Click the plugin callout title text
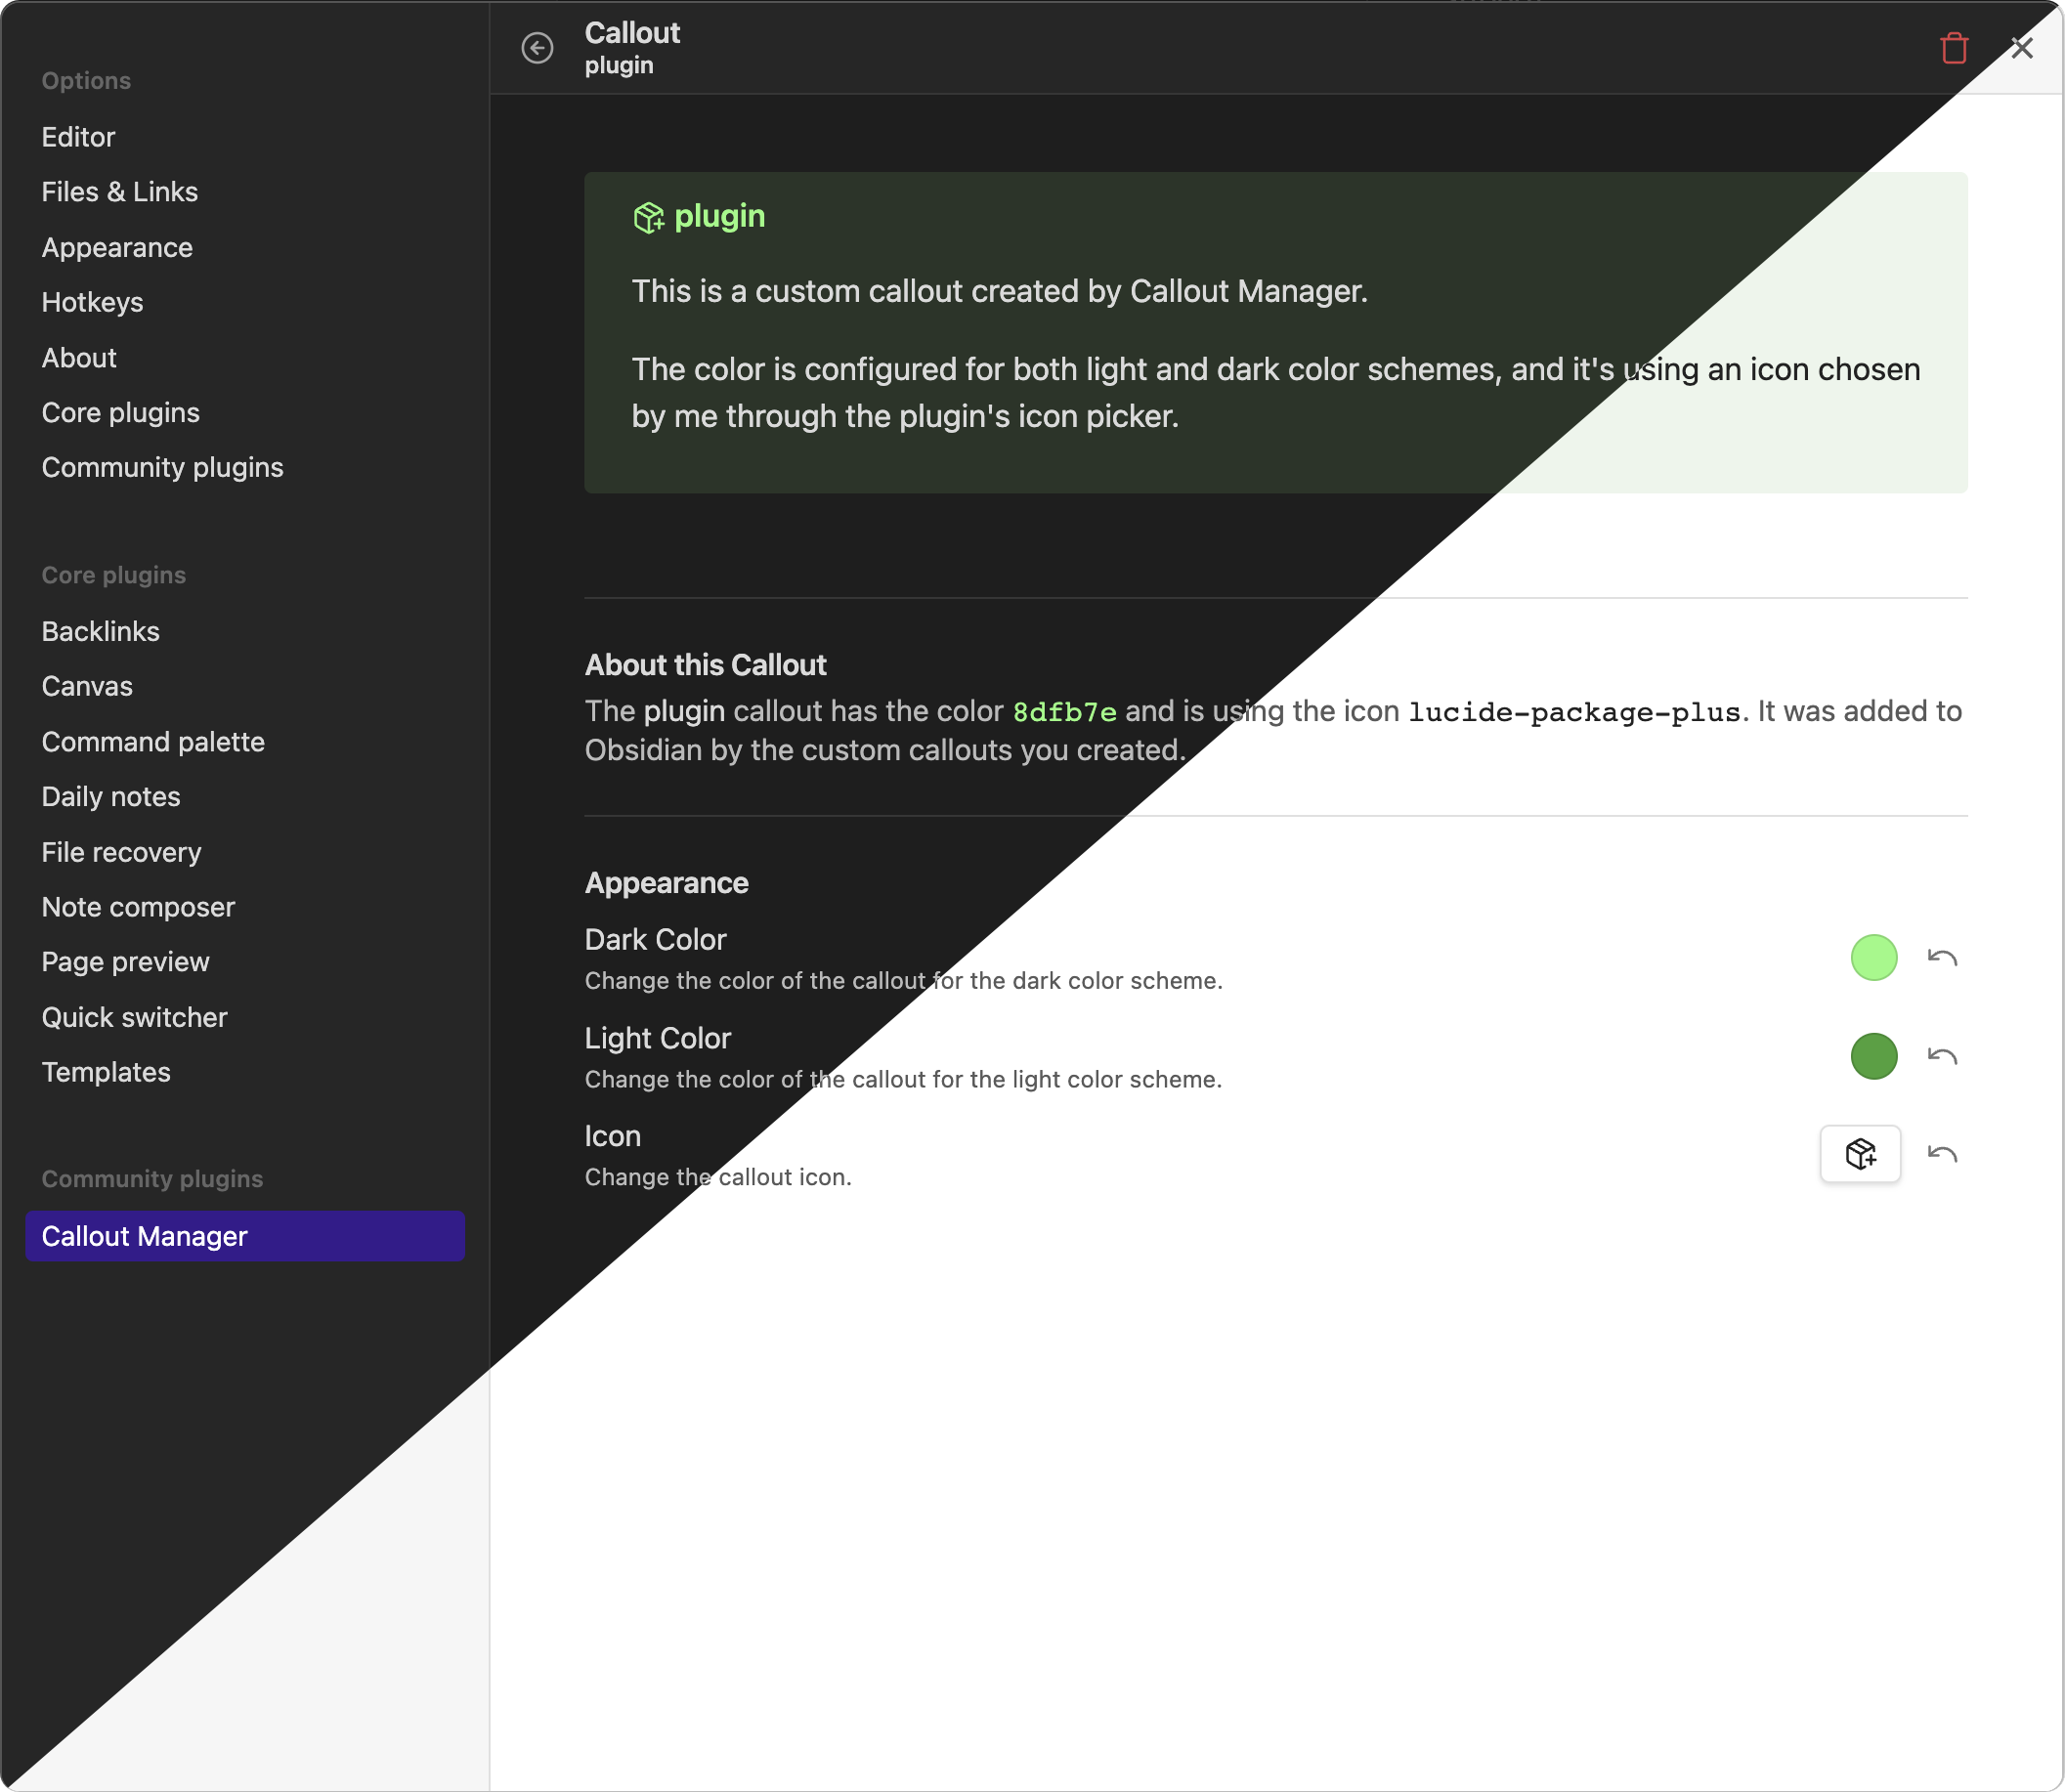This screenshot has width=2065, height=1792. (x=719, y=216)
